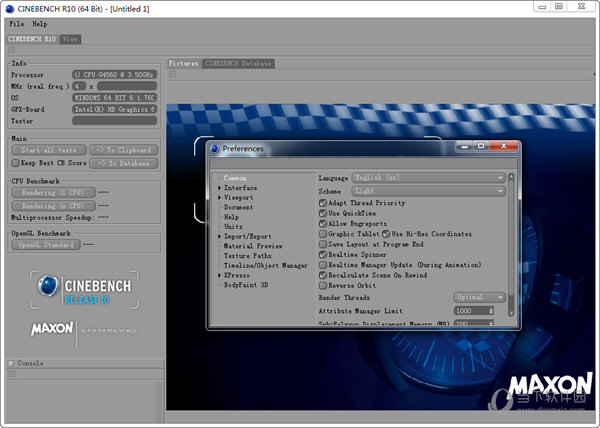Open the Scheme dropdown
600x428 pixels.
(428, 191)
